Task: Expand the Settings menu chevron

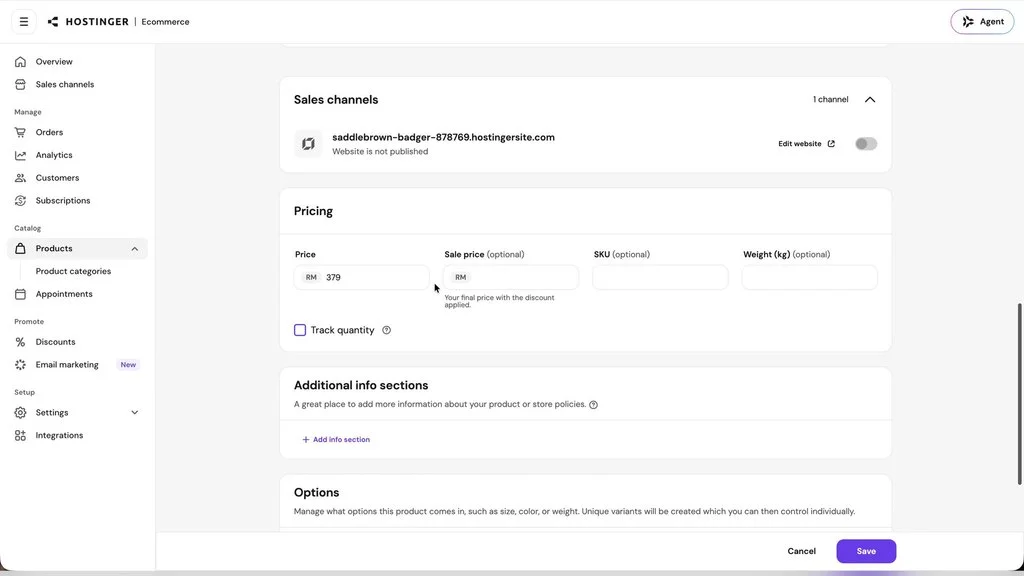Action: (x=135, y=413)
